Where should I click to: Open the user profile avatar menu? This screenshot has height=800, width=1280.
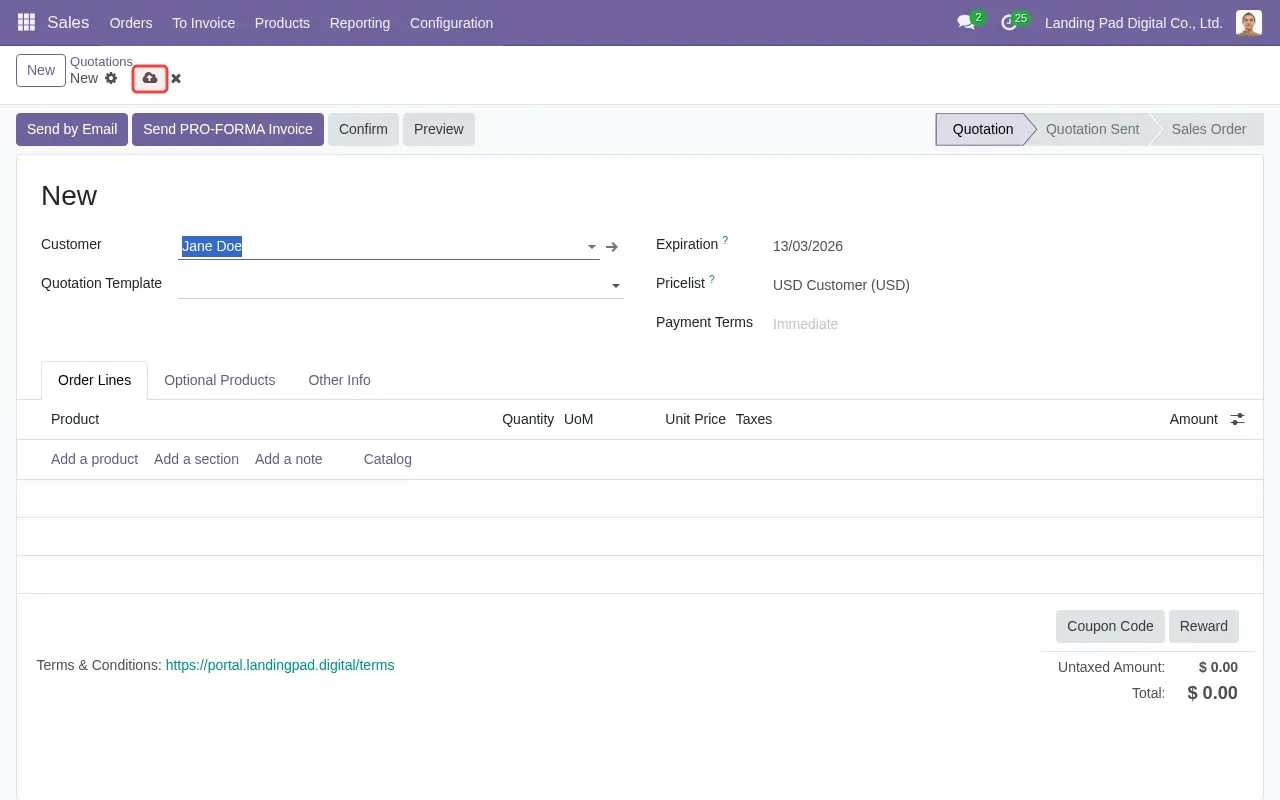pos(1248,23)
